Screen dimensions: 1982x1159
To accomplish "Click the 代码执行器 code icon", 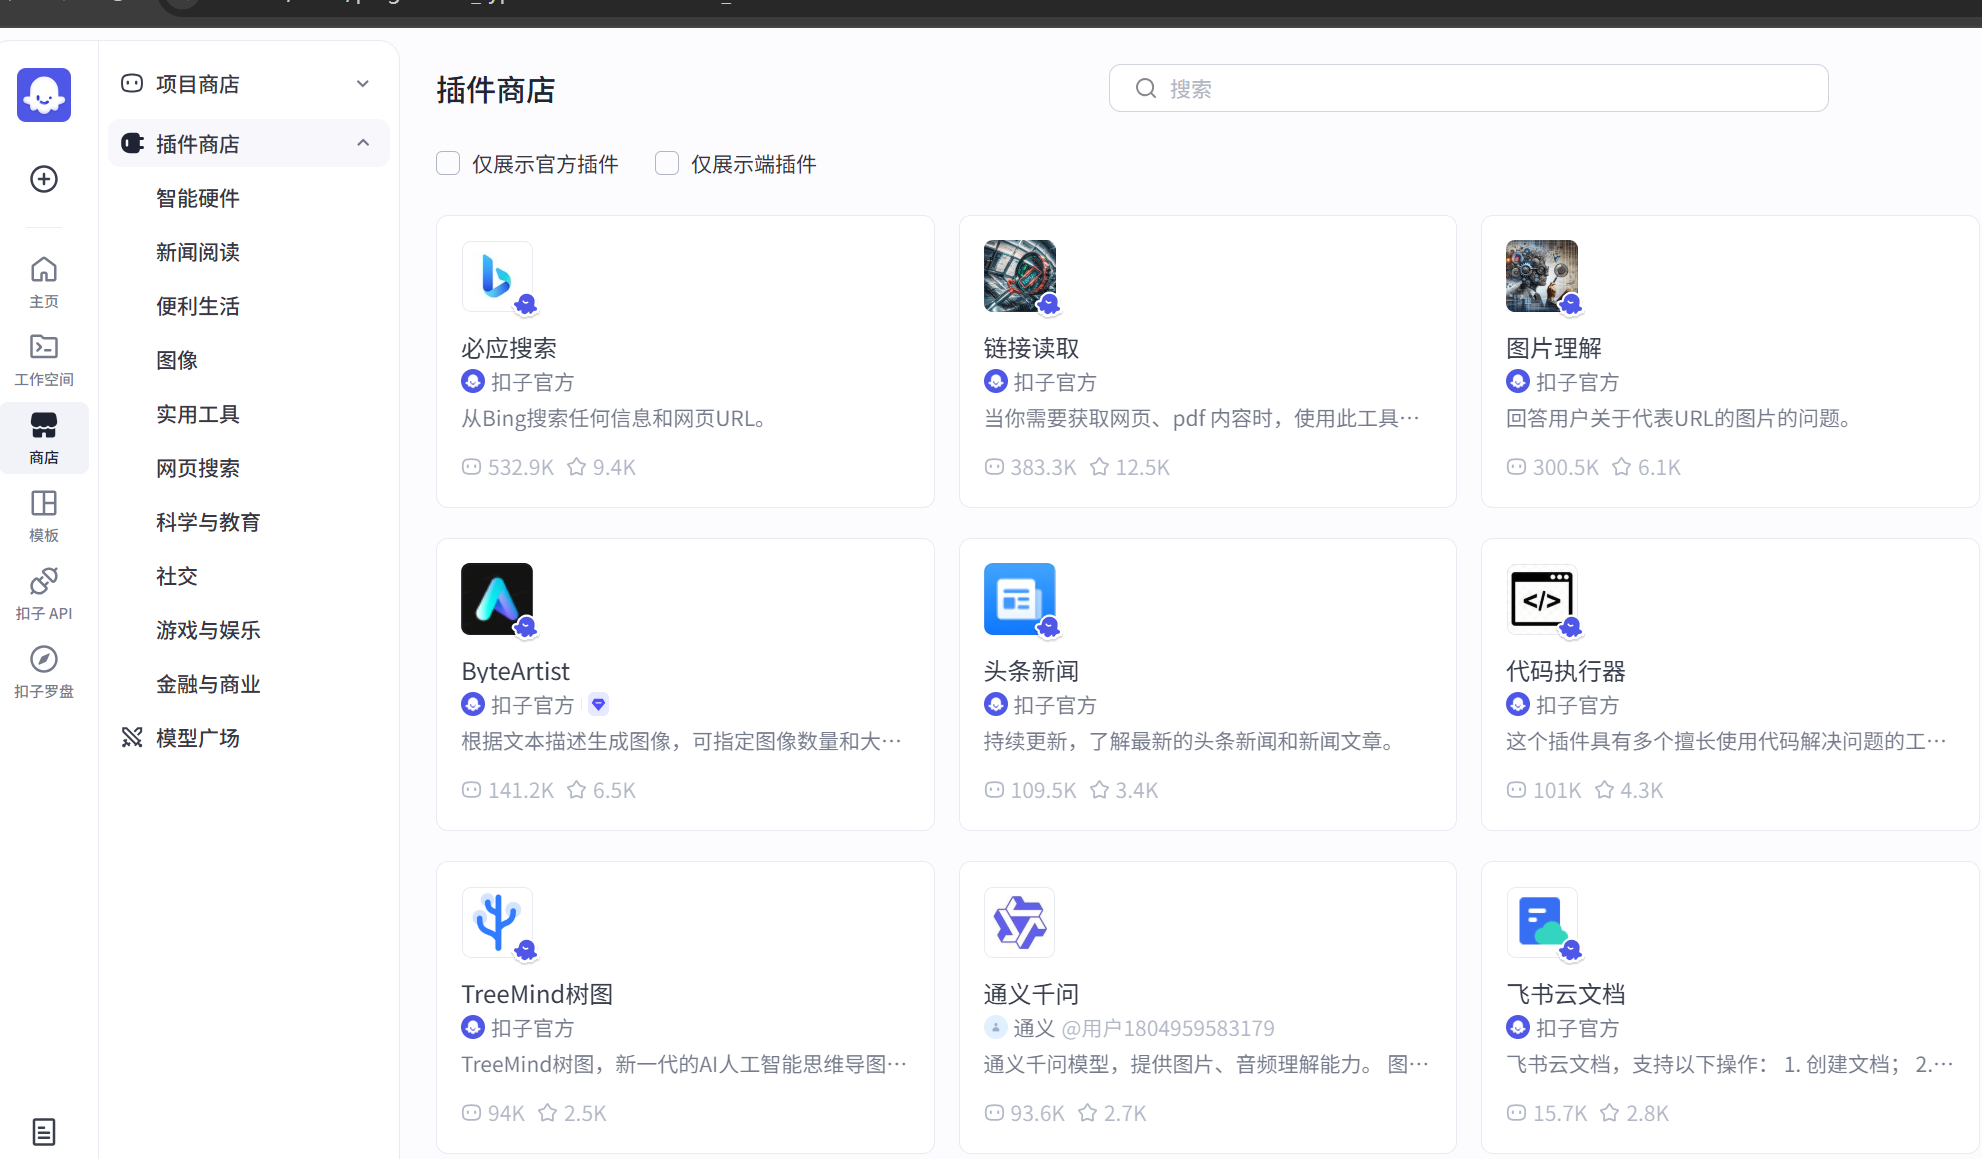I will tap(1542, 599).
